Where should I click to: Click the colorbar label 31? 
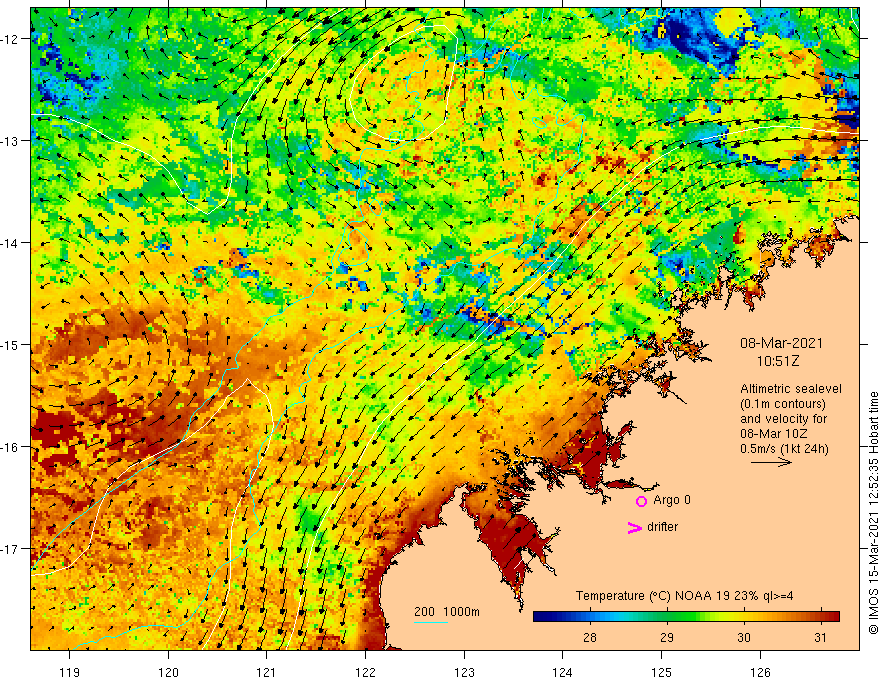coord(821,637)
